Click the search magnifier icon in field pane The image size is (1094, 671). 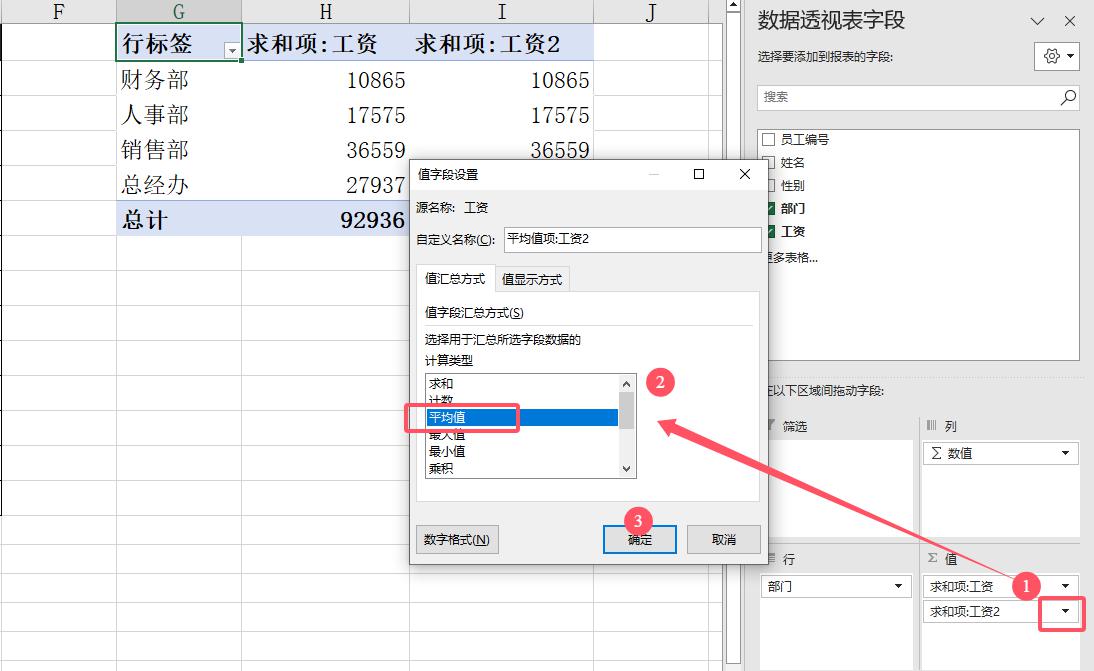[1068, 98]
